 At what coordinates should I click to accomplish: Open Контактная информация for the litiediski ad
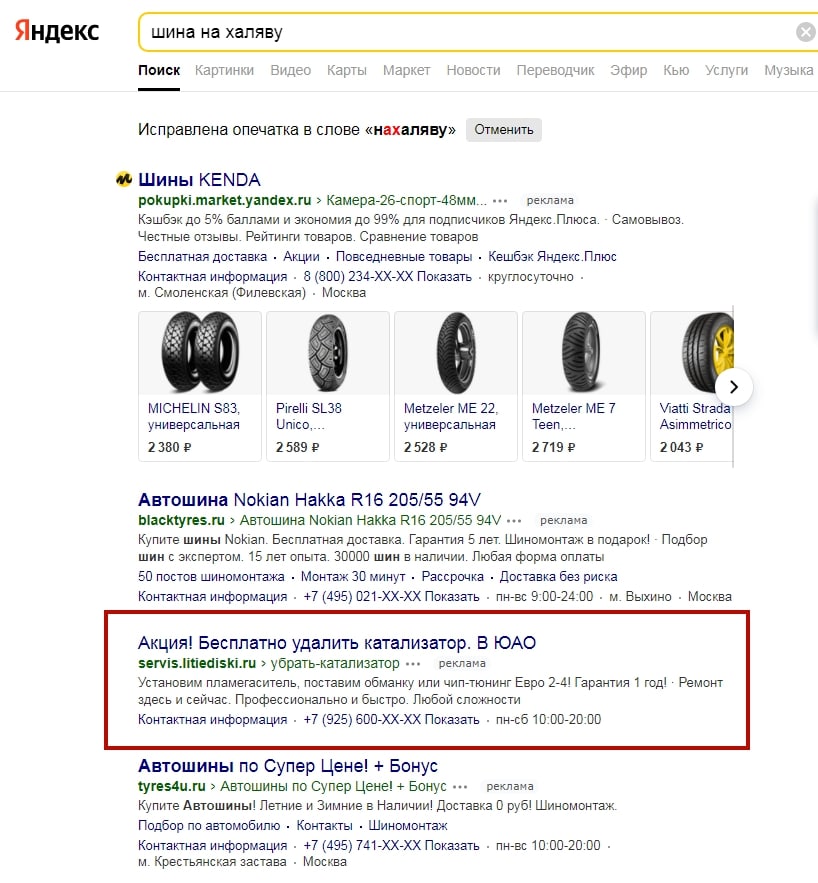click(x=213, y=720)
